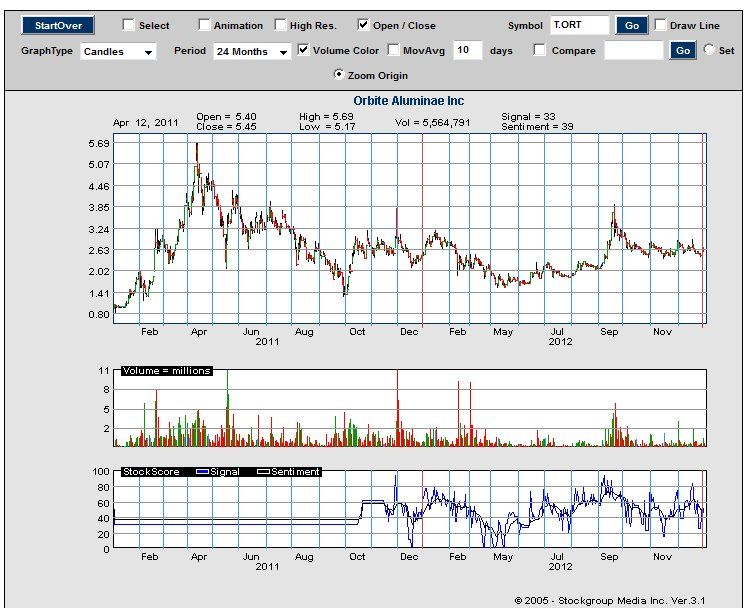
Task: Click the Apr 12, 2011 date readout
Action: coord(146,123)
